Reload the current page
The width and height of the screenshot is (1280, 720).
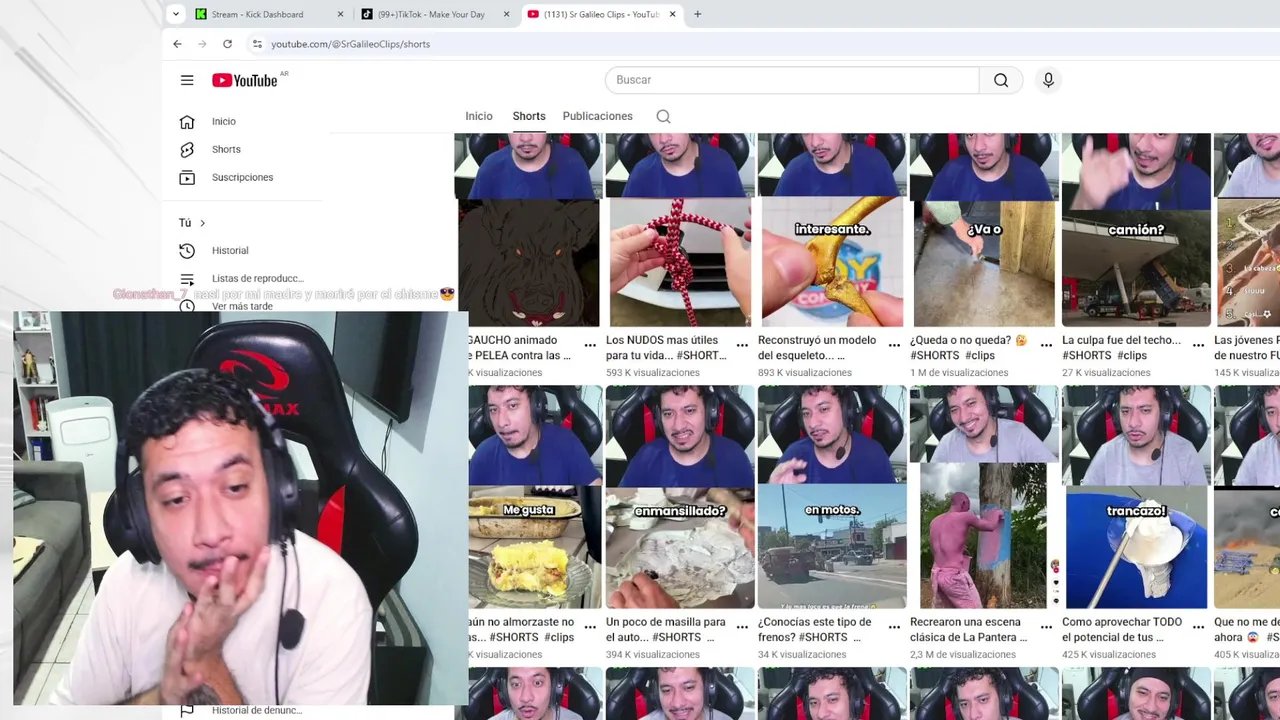[x=227, y=44]
